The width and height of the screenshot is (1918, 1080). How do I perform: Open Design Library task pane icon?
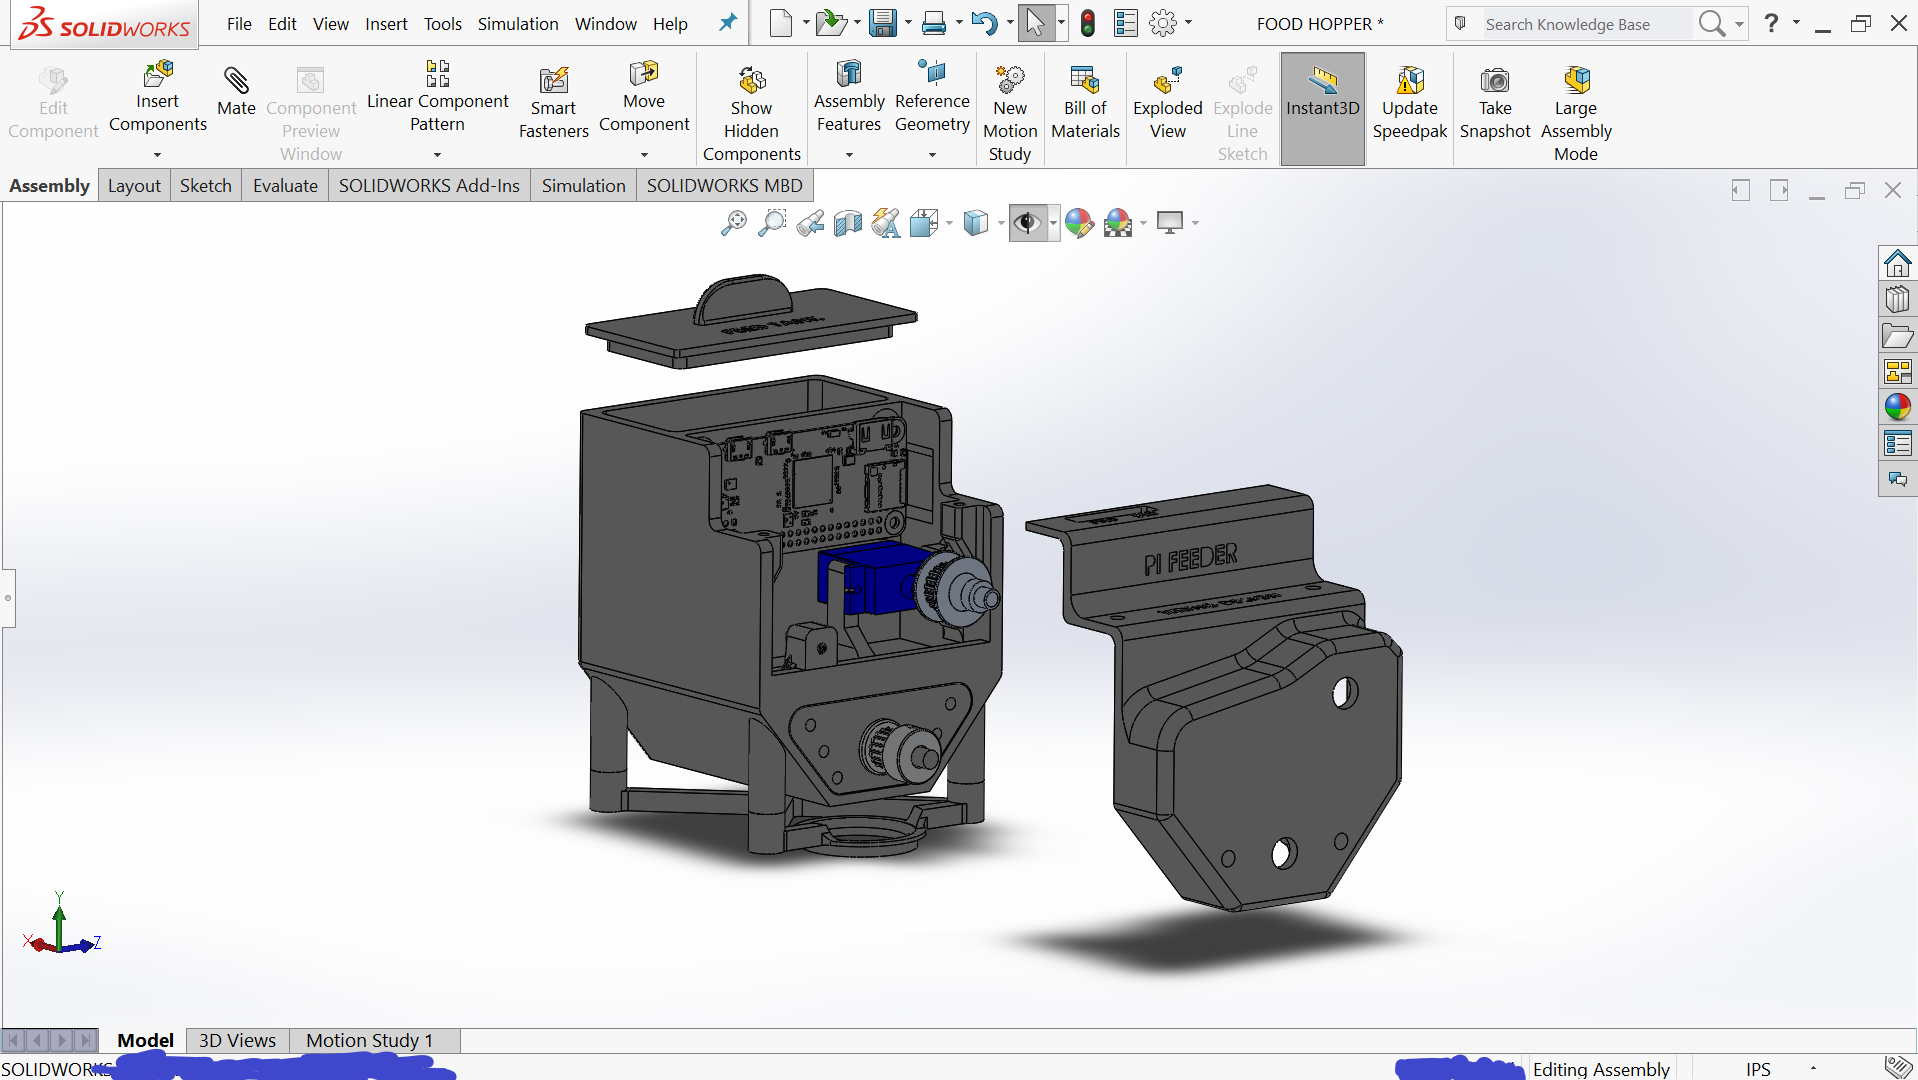pyautogui.click(x=1897, y=300)
